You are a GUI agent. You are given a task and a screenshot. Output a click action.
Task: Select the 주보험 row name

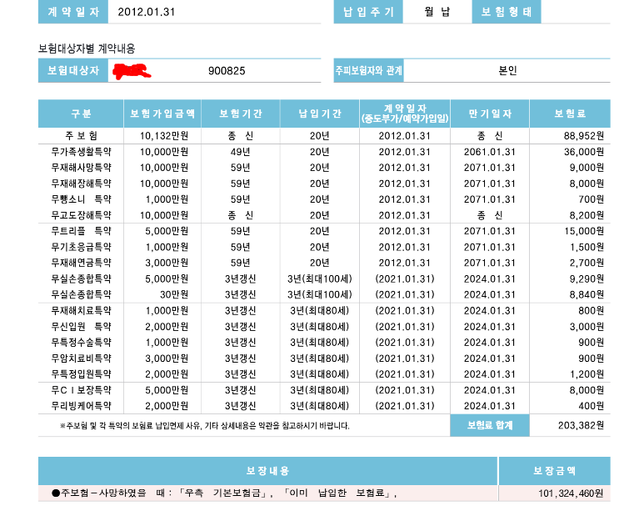pos(81,136)
